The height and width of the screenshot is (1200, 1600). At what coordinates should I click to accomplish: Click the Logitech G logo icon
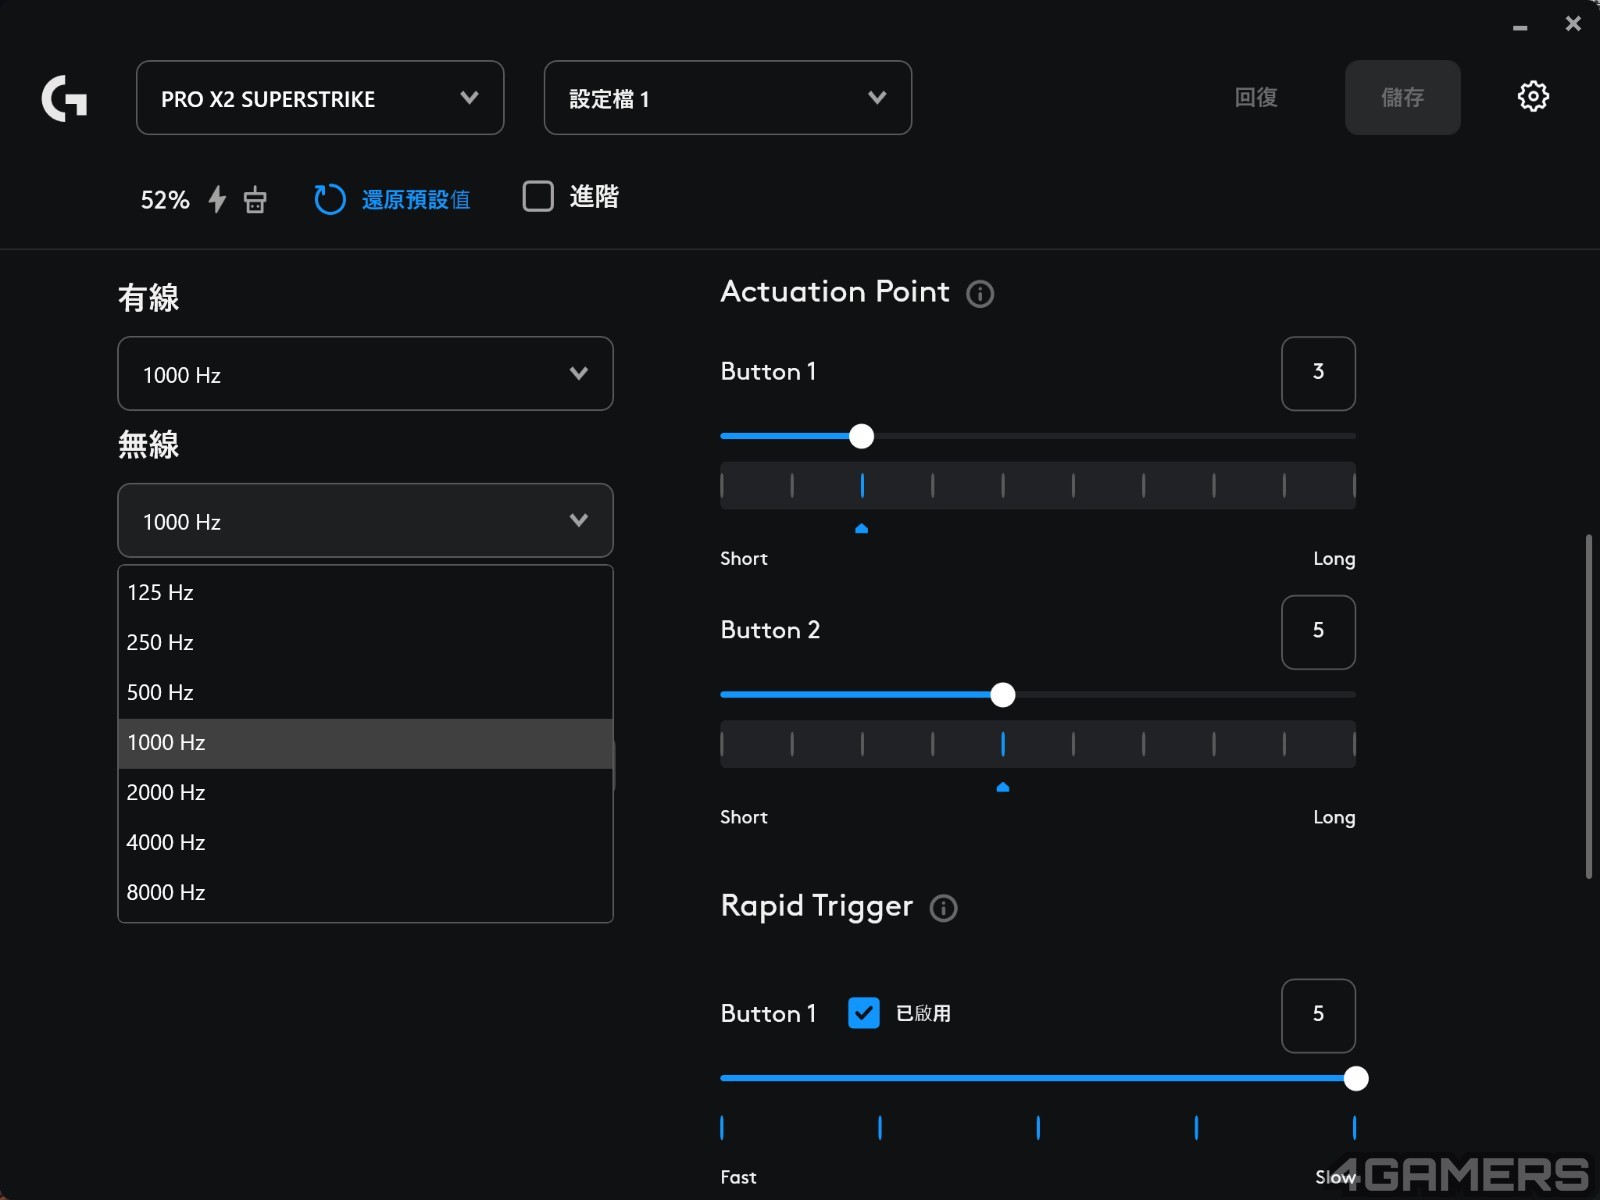pos(64,98)
